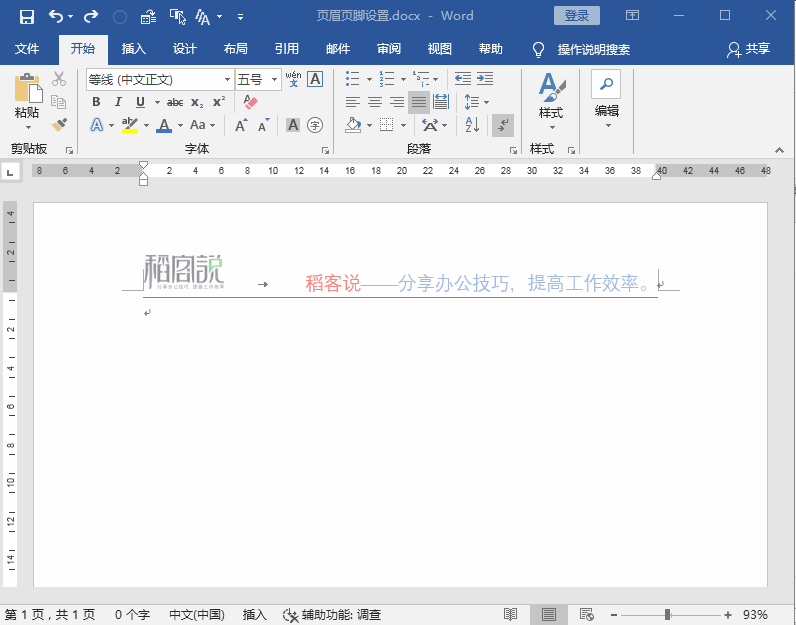Click the 登录 sign-in button

coord(576,16)
